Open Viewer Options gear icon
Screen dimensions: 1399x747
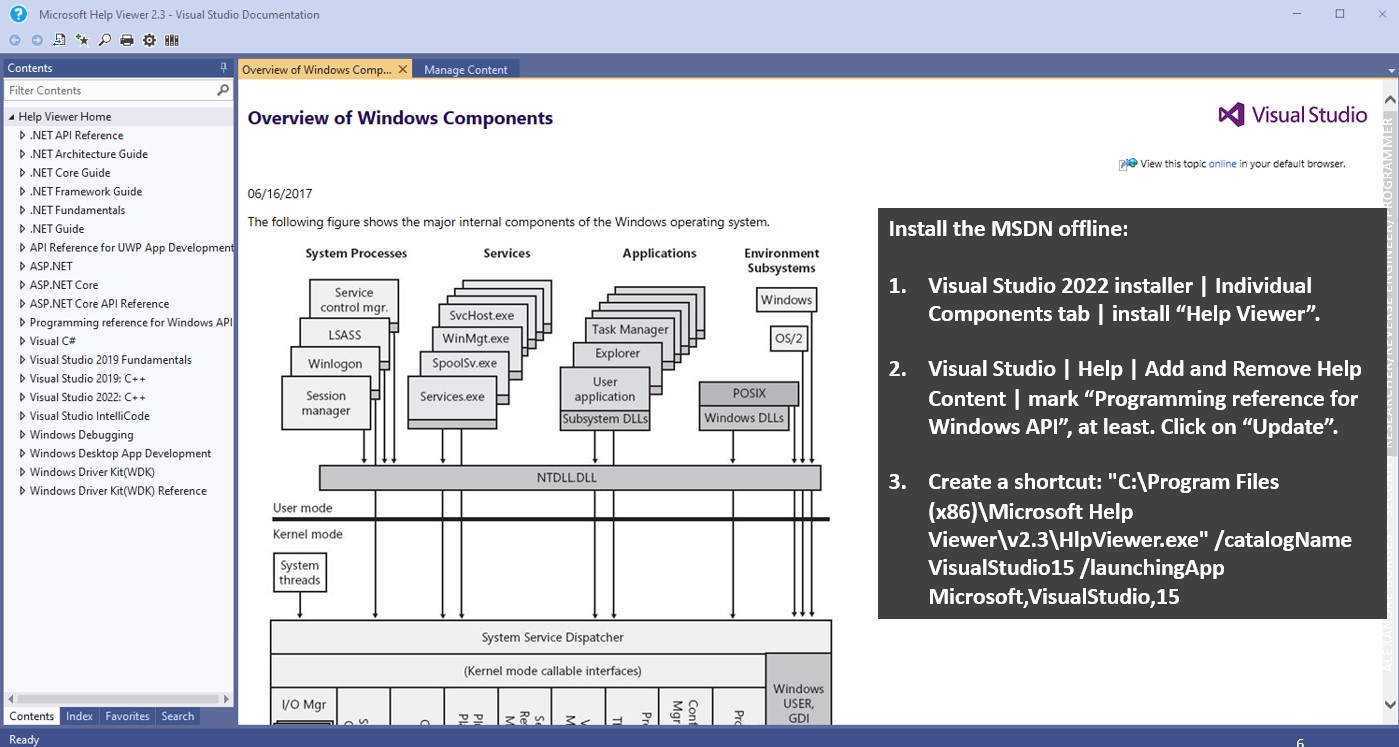(149, 40)
